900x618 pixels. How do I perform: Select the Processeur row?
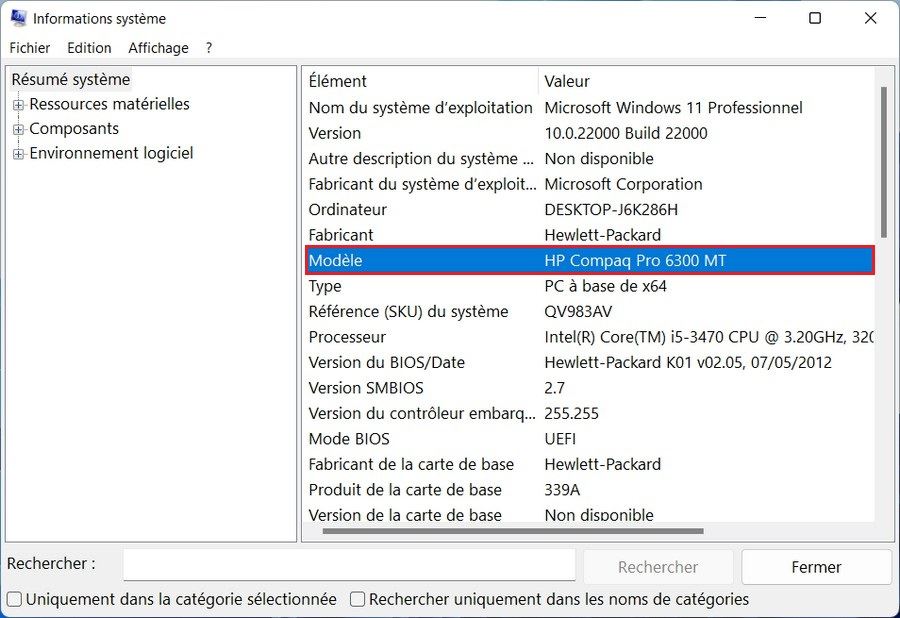(589, 337)
